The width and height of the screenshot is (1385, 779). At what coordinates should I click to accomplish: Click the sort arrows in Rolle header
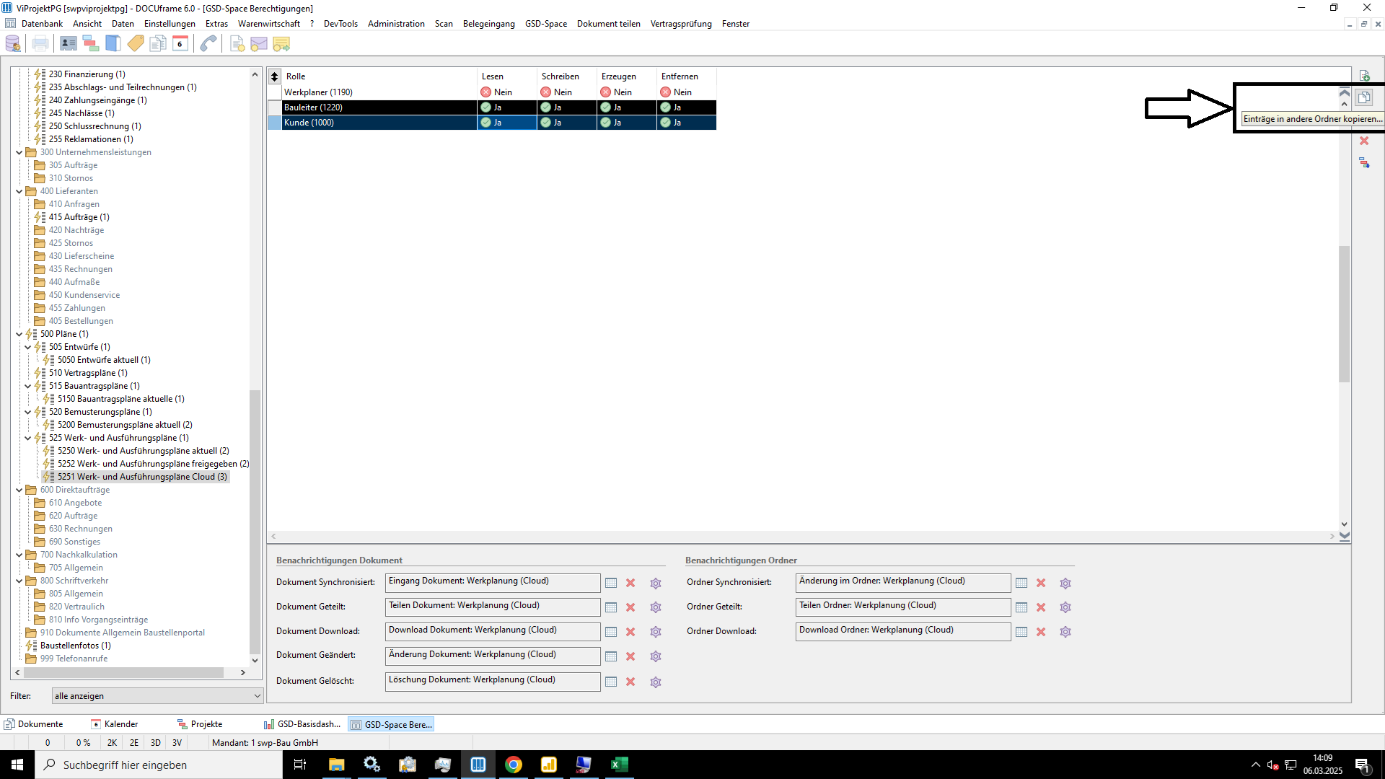[x=275, y=76]
